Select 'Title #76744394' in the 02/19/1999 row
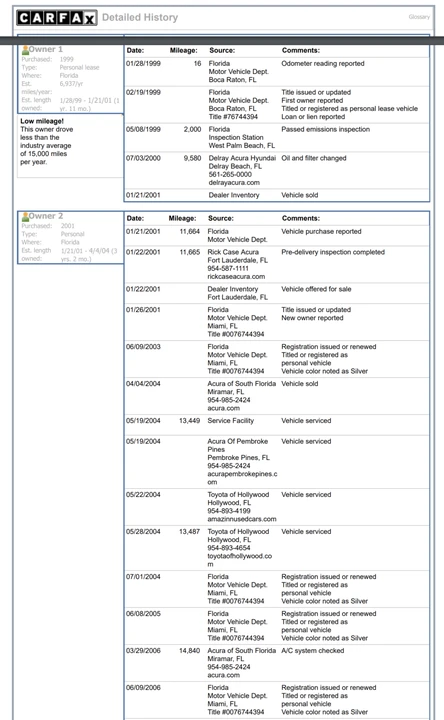444x720 pixels. pyautogui.click(x=233, y=117)
